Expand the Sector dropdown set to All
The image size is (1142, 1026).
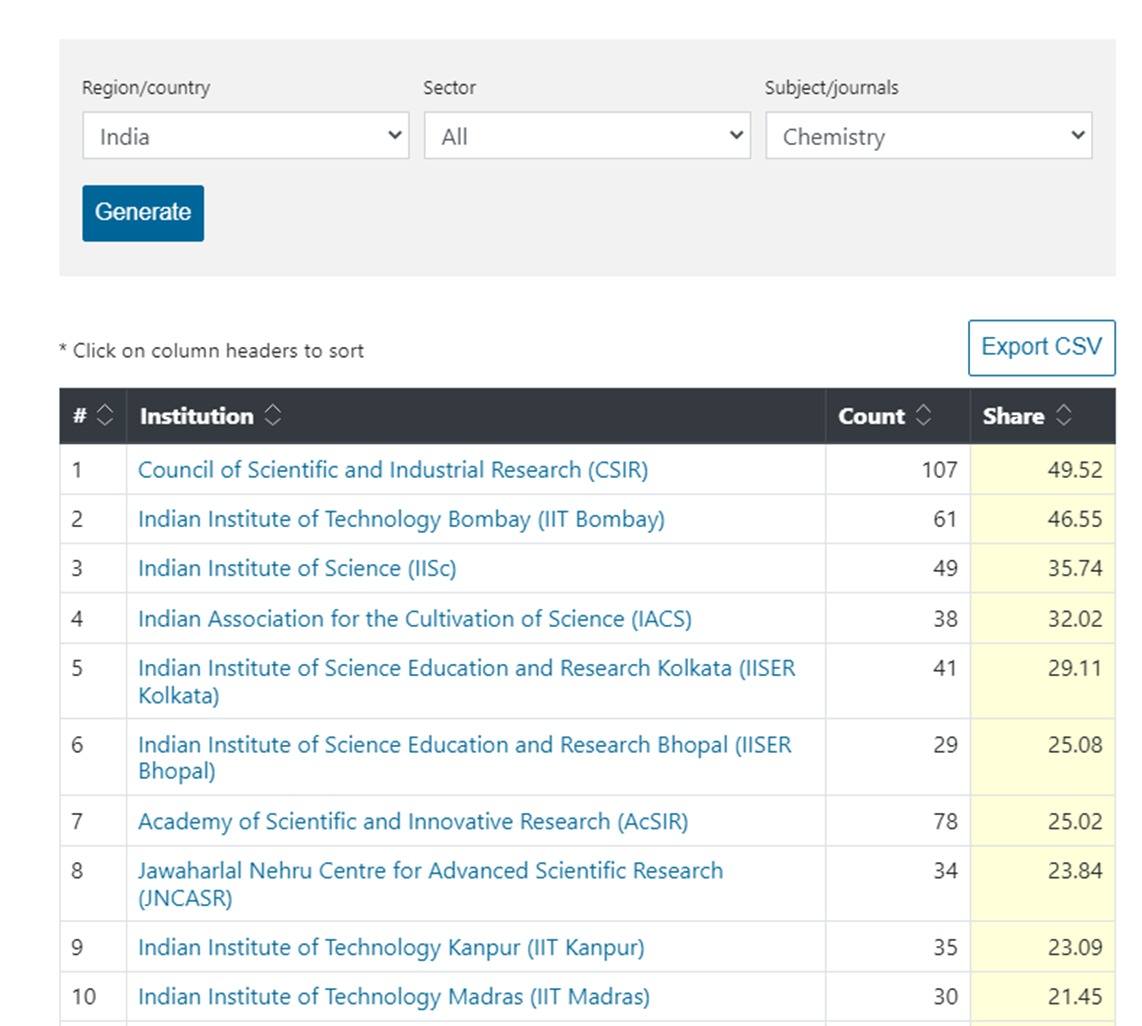[586, 135]
